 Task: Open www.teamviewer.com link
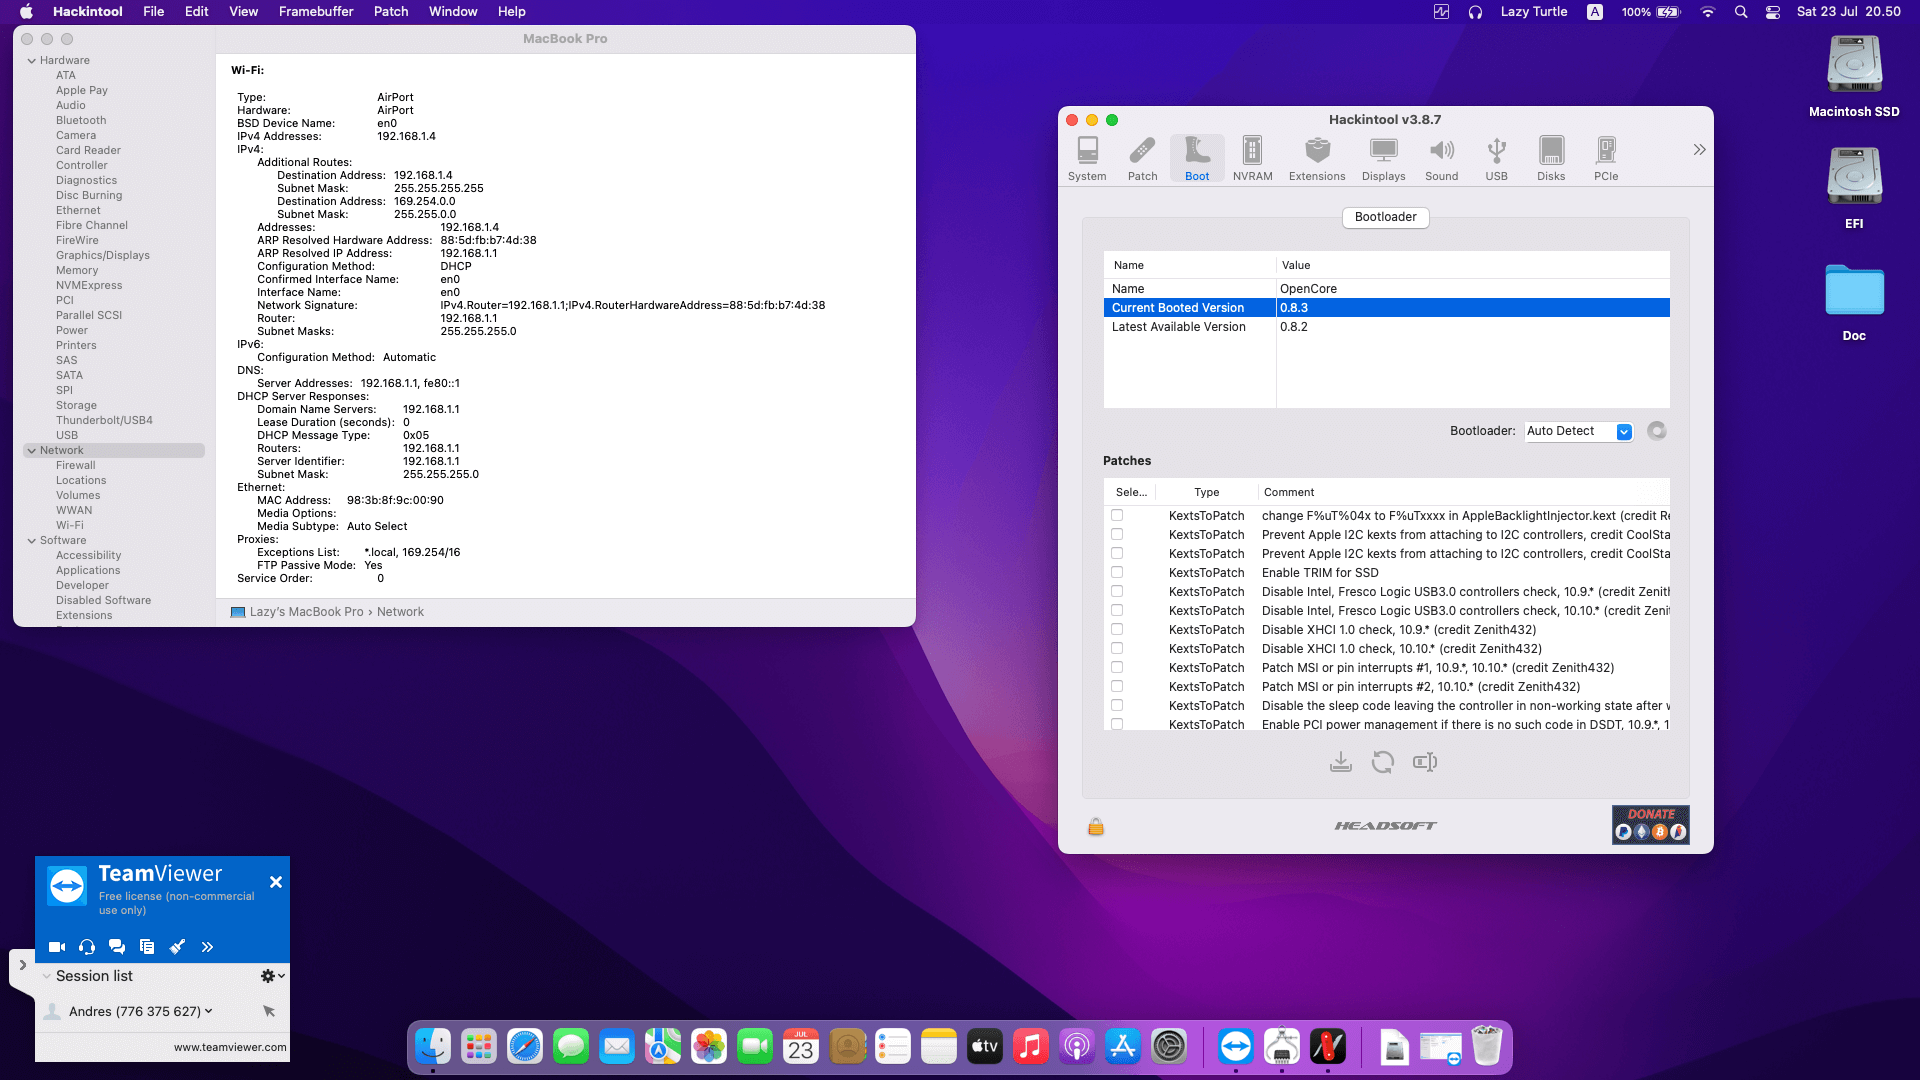click(x=230, y=1048)
